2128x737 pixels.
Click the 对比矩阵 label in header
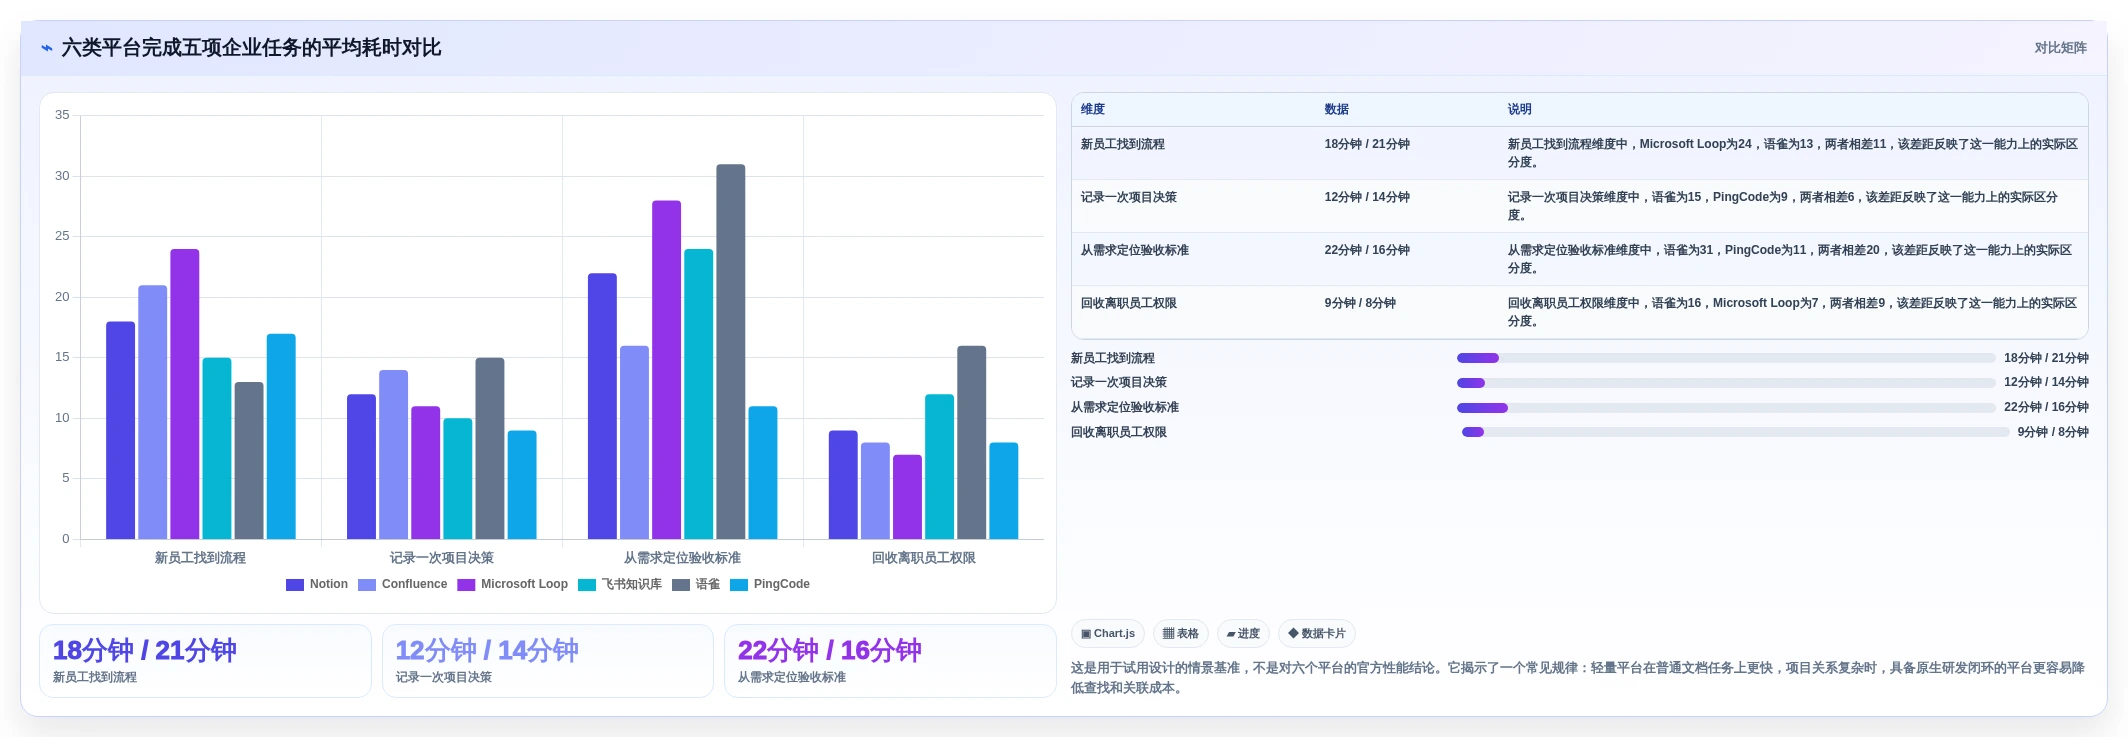point(2060,48)
